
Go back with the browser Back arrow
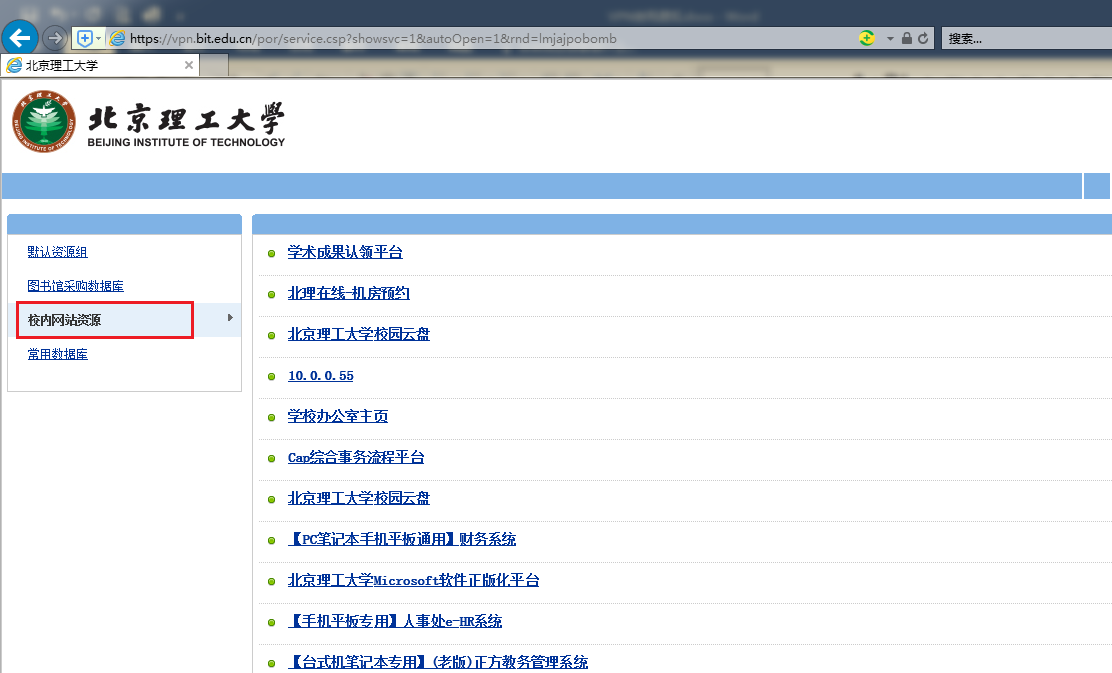(20, 38)
